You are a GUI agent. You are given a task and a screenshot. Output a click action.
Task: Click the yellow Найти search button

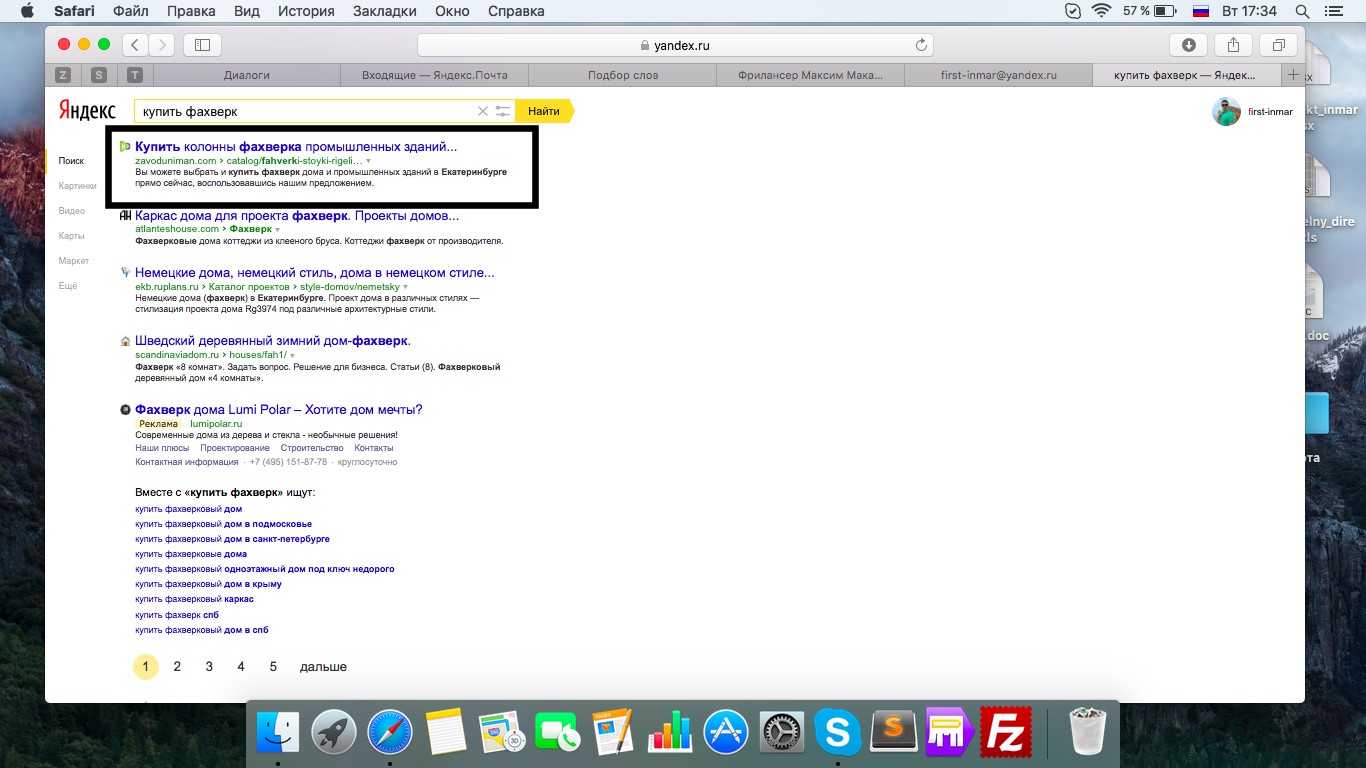tap(544, 111)
